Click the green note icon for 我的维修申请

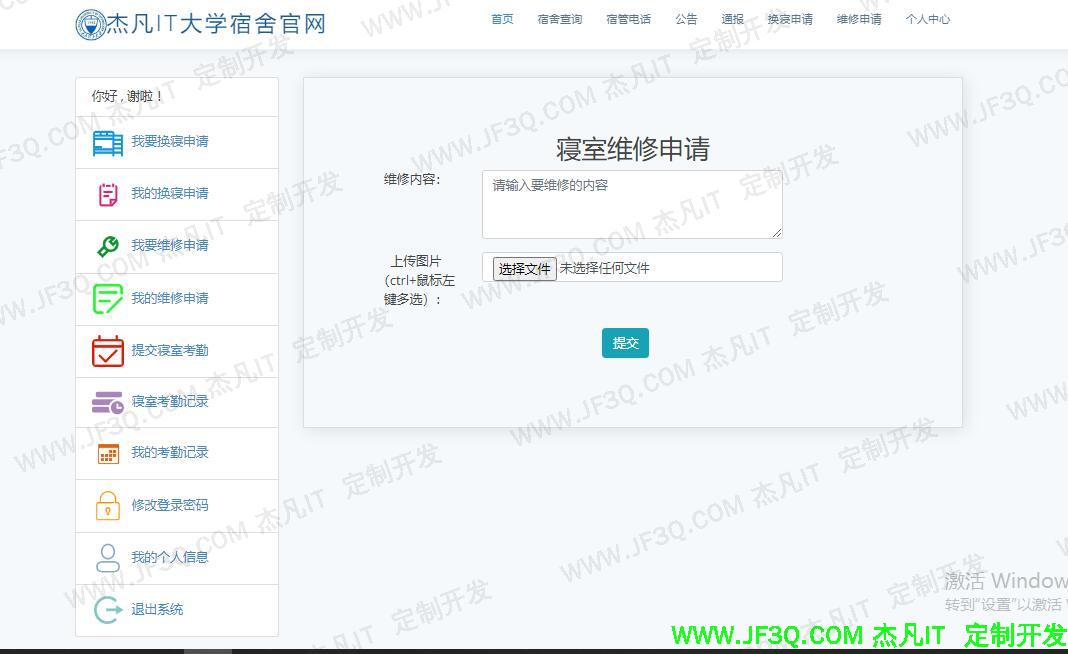108,299
